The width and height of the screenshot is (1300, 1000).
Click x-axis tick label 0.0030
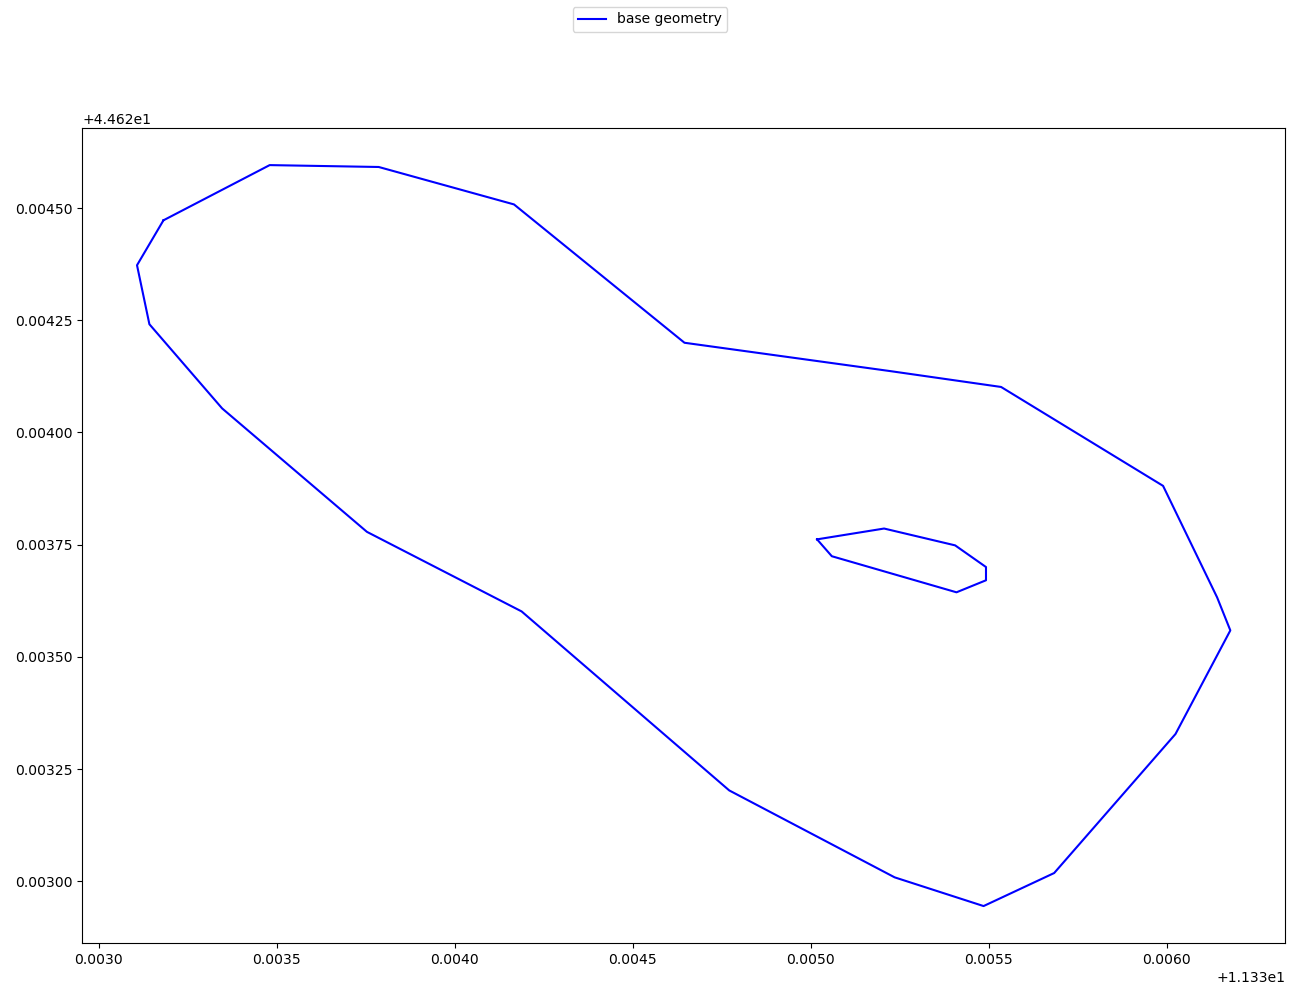pyautogui.click(x=99, y=960)
